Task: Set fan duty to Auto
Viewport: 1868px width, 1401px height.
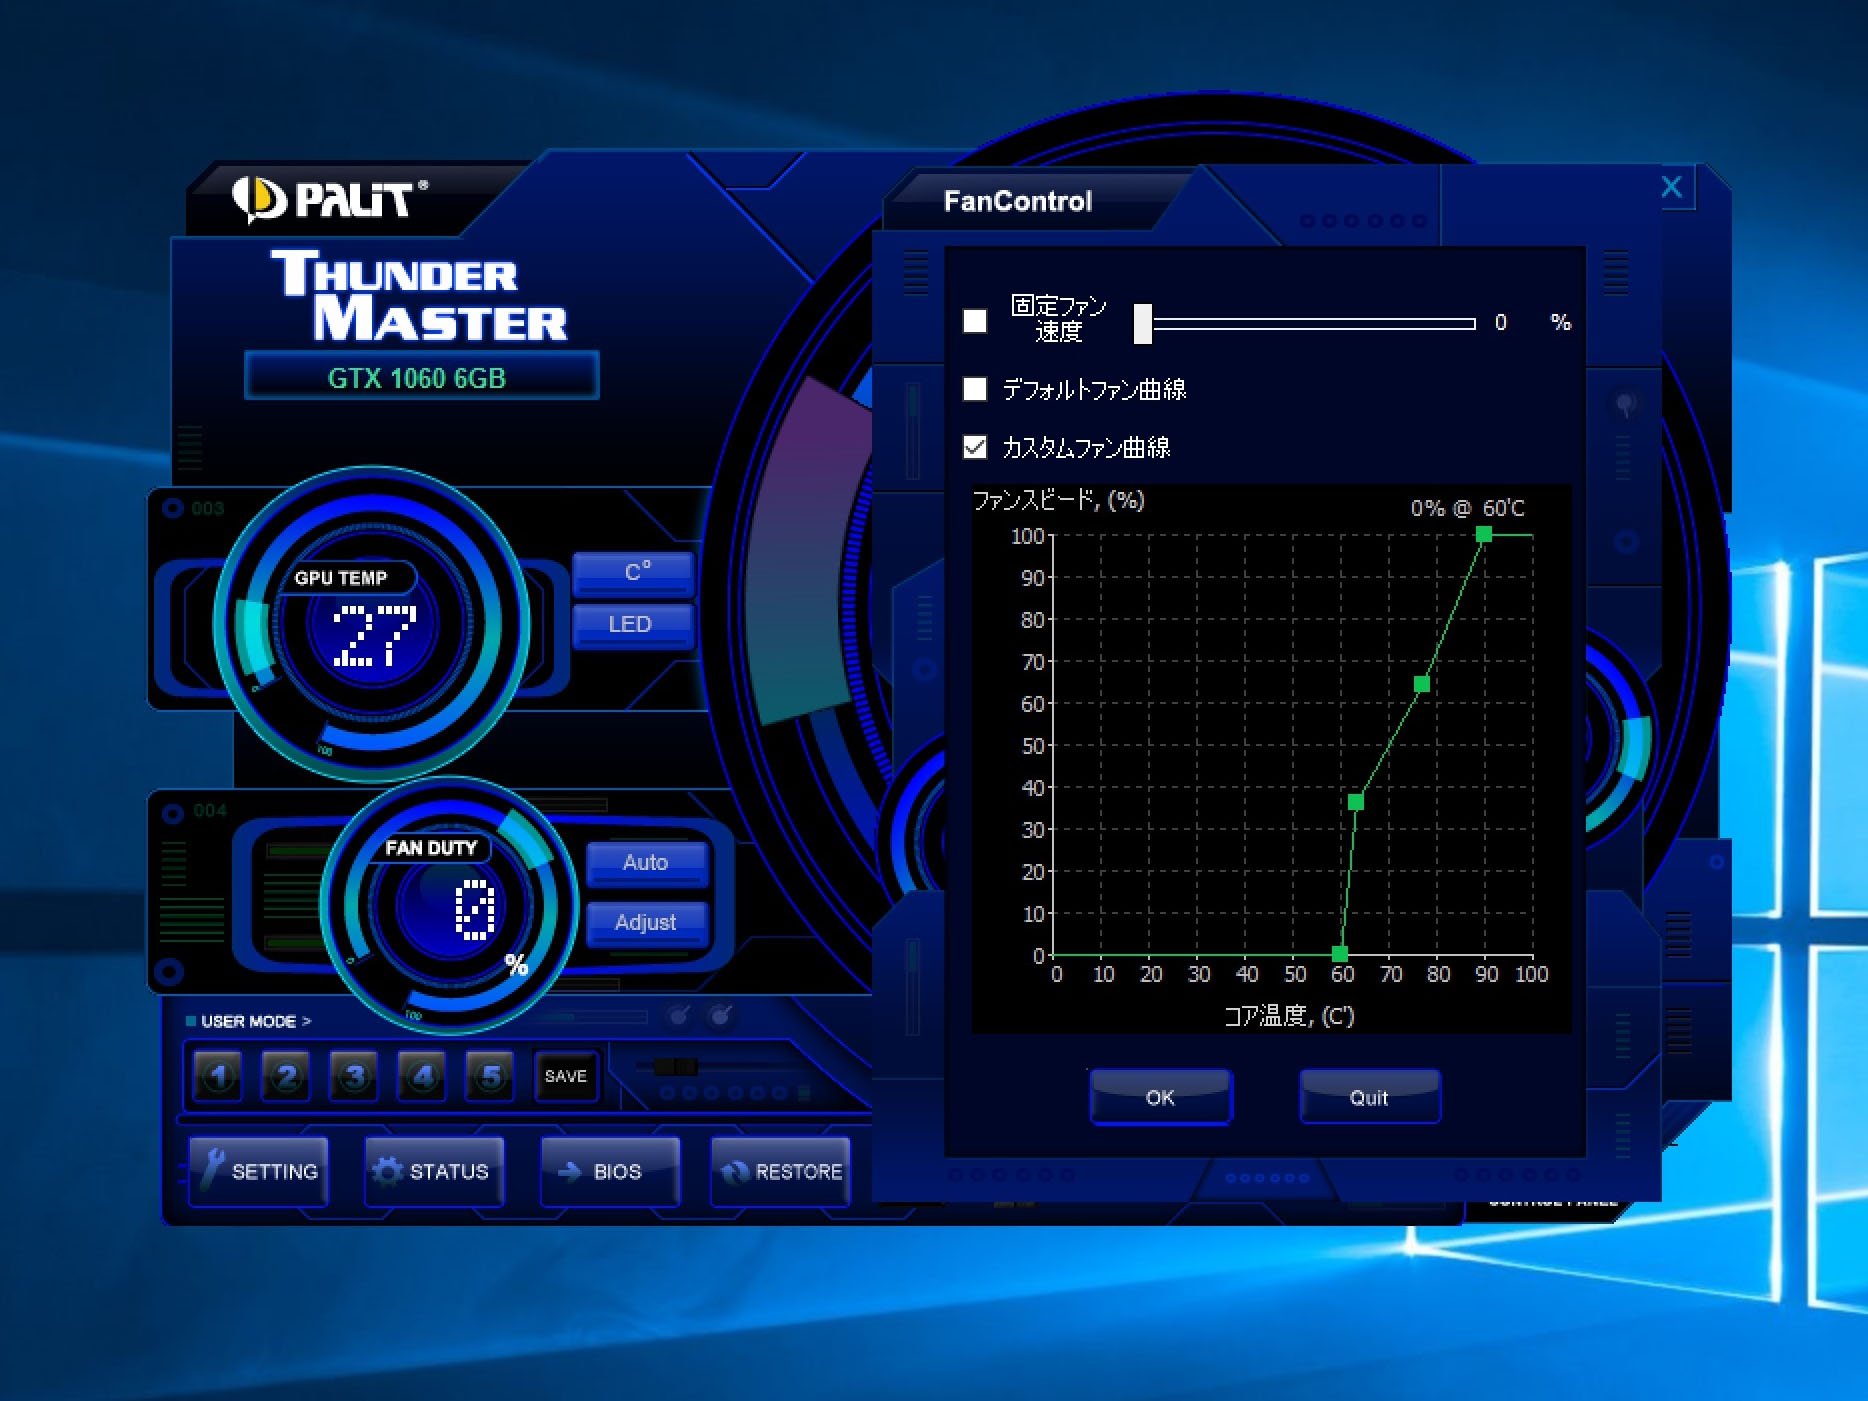Action: 646,862
